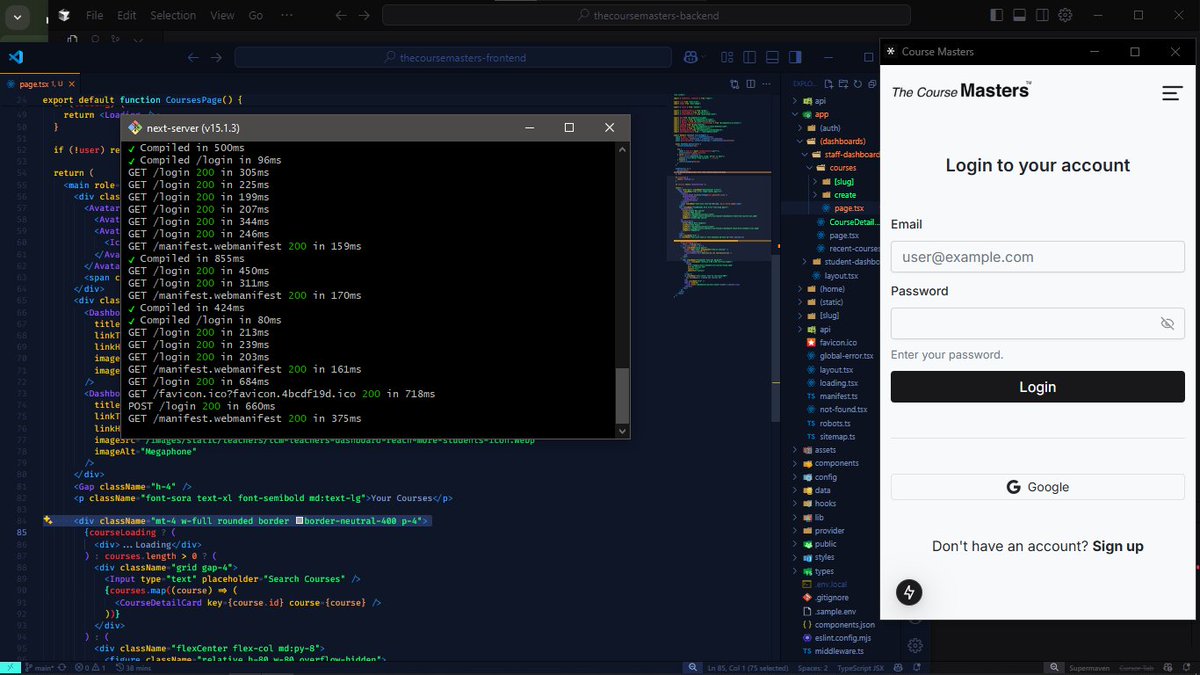
Task: Open File menu in backend window
Action: 94,15
